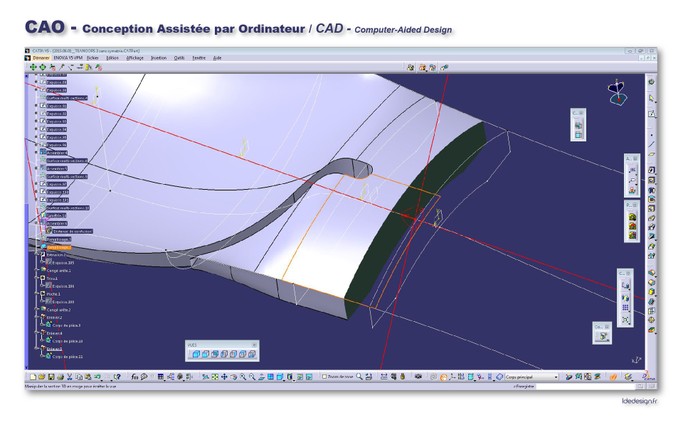
Task: Open the Démarrer menu
Action: (43, 59)
